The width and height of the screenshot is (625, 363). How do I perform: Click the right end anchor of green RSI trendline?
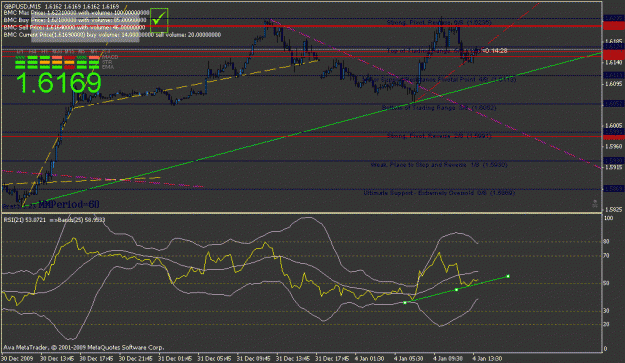point(508,276)
